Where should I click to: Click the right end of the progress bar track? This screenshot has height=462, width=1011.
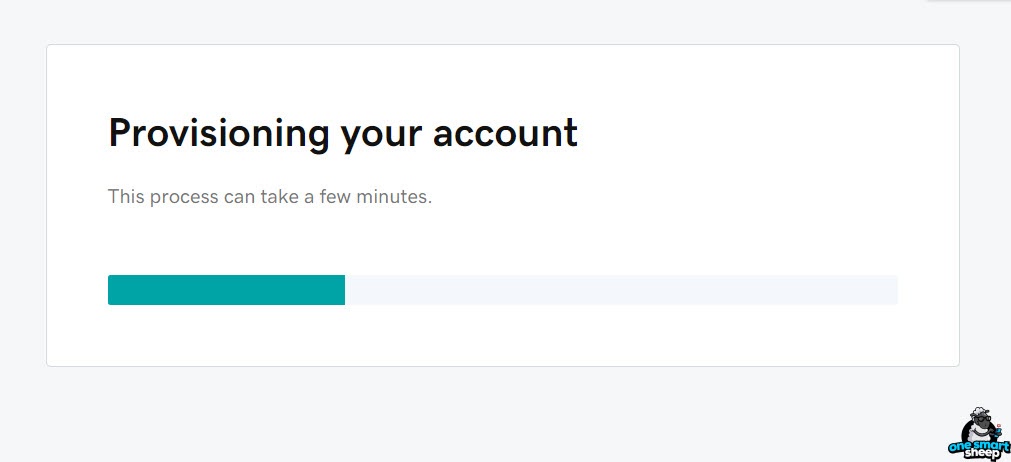pyautogui.click(x=892, y=290)
